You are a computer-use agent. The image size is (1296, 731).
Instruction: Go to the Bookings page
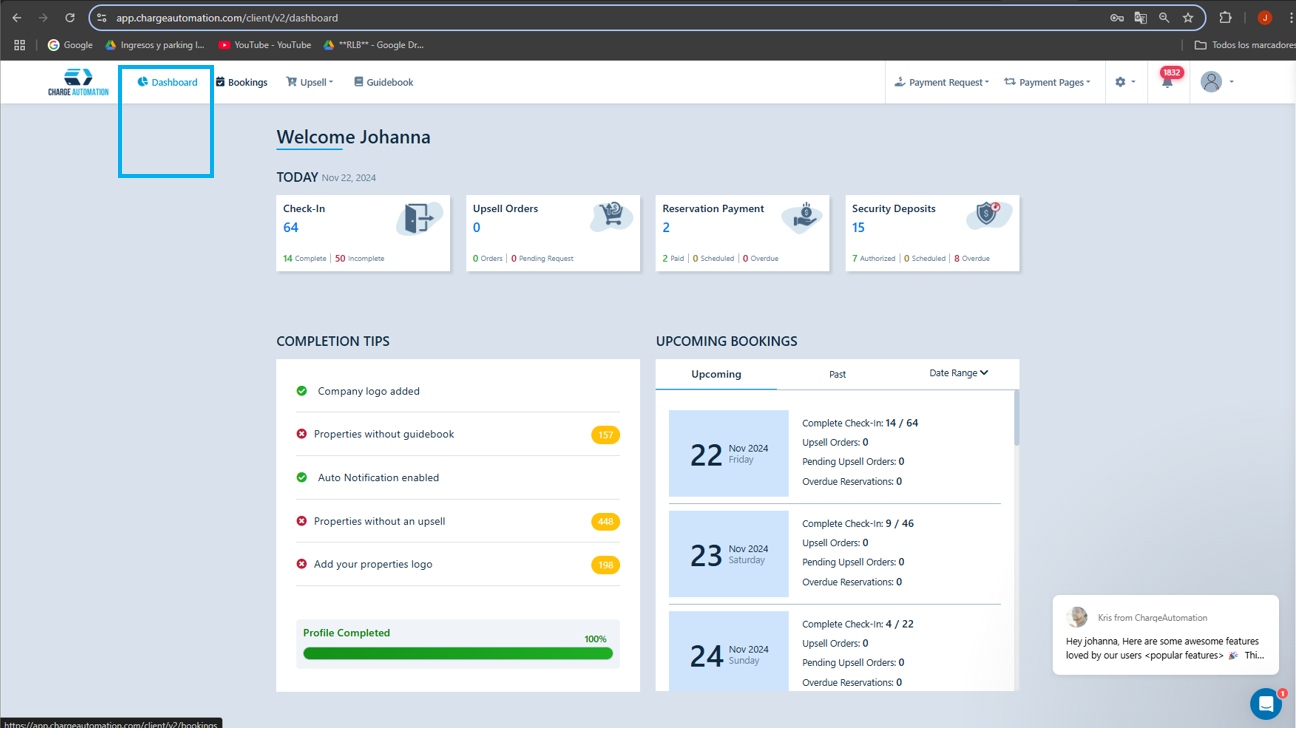click(241, 82)
